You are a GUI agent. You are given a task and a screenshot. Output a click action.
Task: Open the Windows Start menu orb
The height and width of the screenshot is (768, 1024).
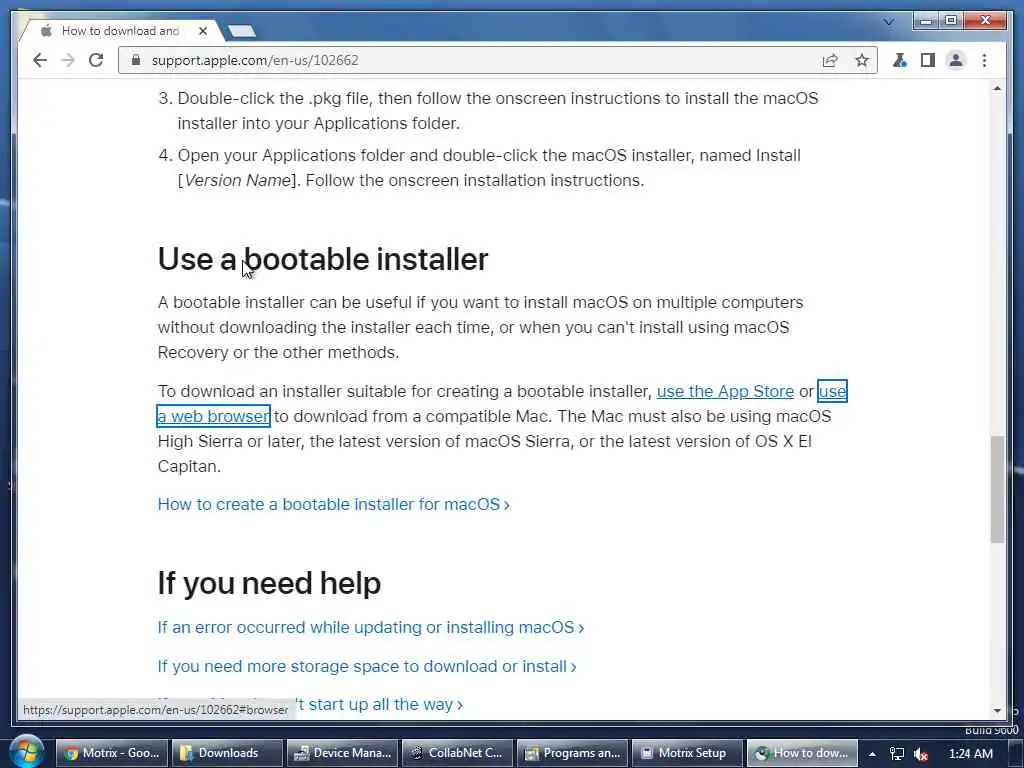pos(25,751)
